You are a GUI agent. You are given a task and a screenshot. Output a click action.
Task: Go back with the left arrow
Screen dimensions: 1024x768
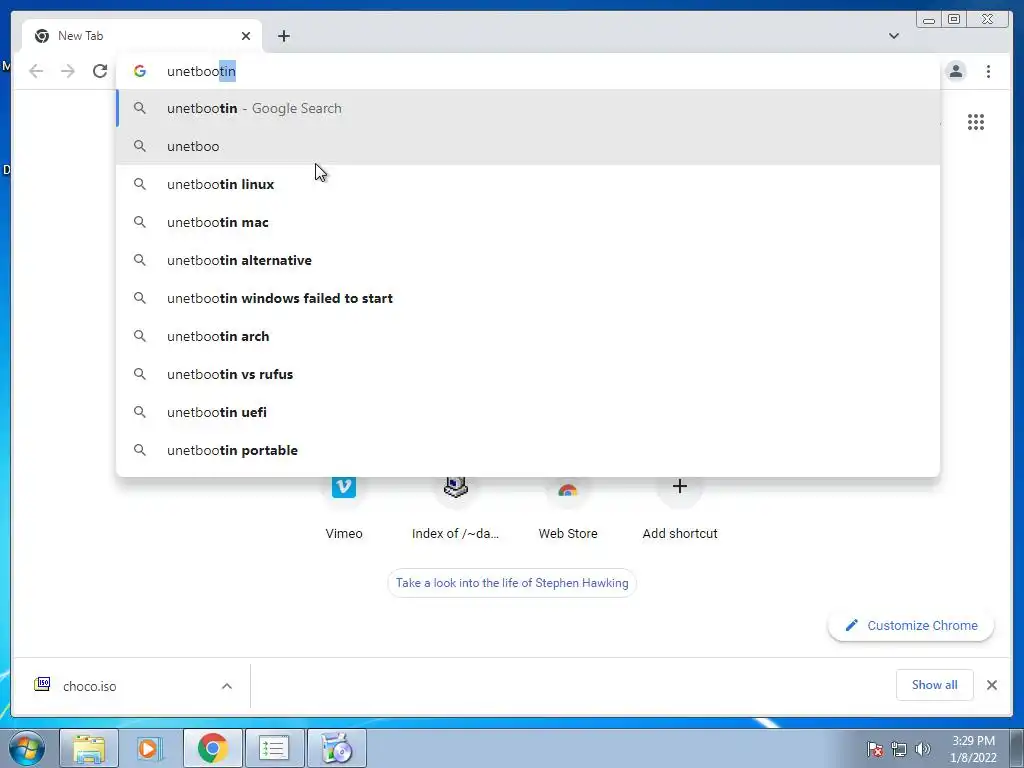36,71
